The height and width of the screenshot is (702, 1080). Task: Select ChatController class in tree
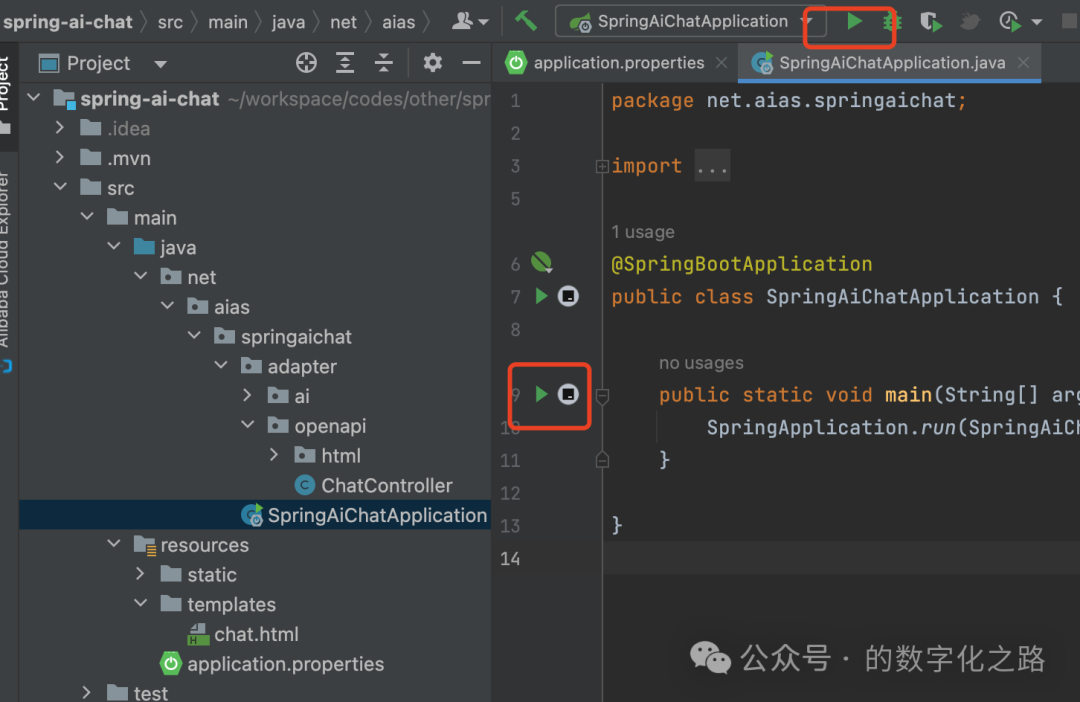373,485
